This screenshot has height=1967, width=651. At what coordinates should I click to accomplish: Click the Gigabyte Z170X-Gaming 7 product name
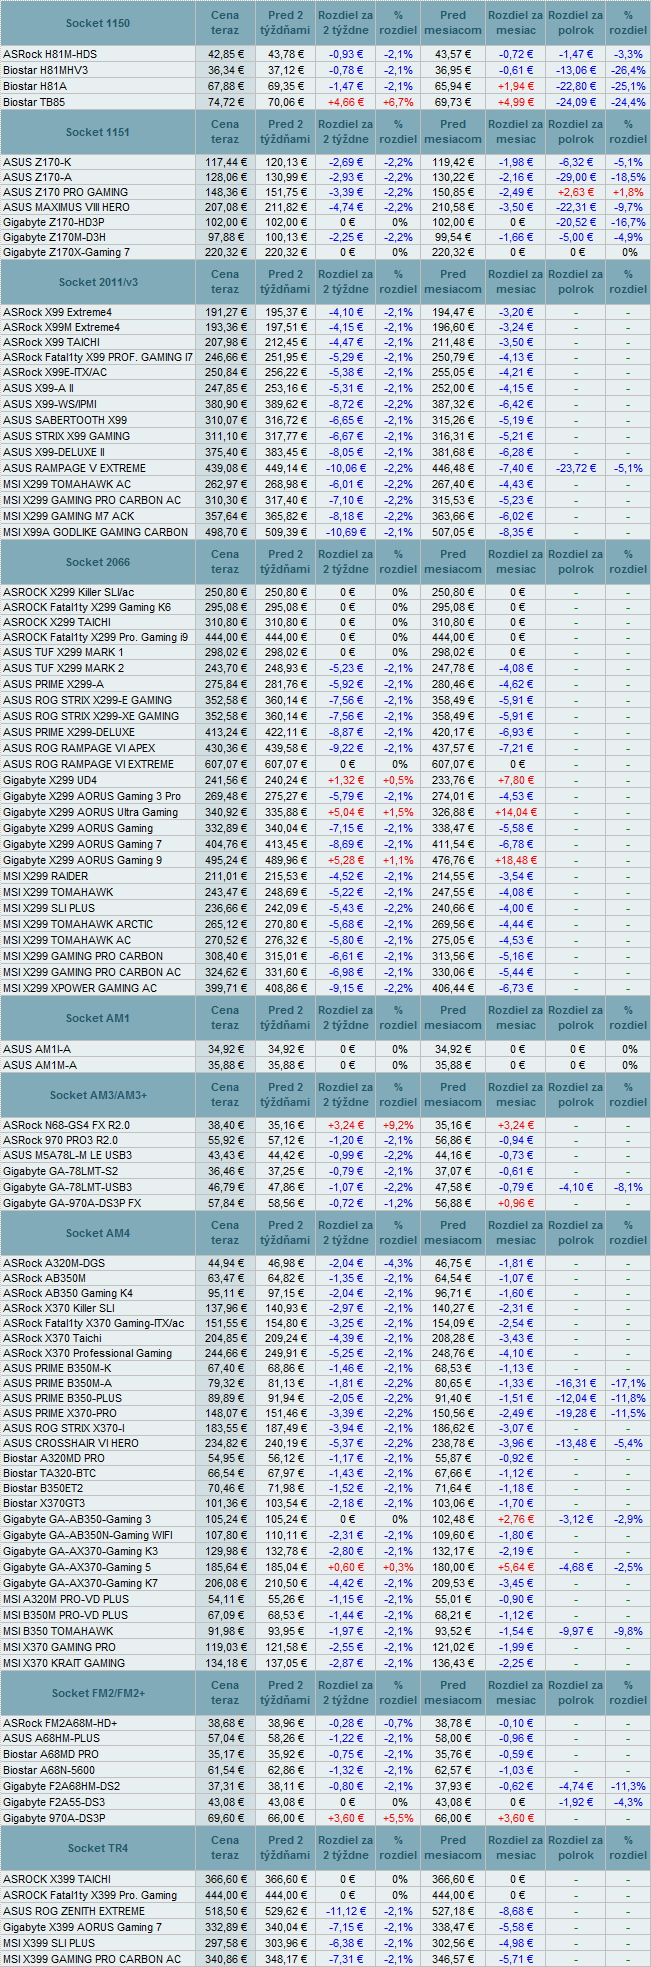pyautogui.click(x=66, y=252)
